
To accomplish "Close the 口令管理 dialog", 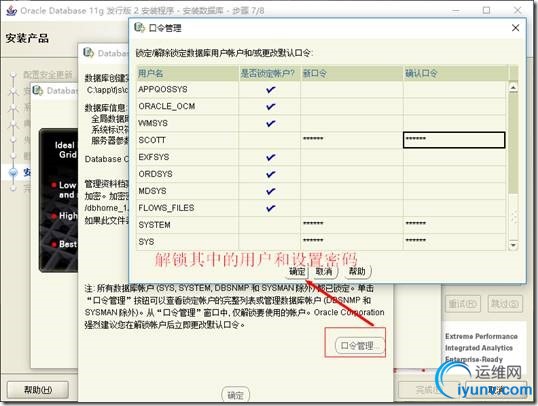I will pos(515,28).
